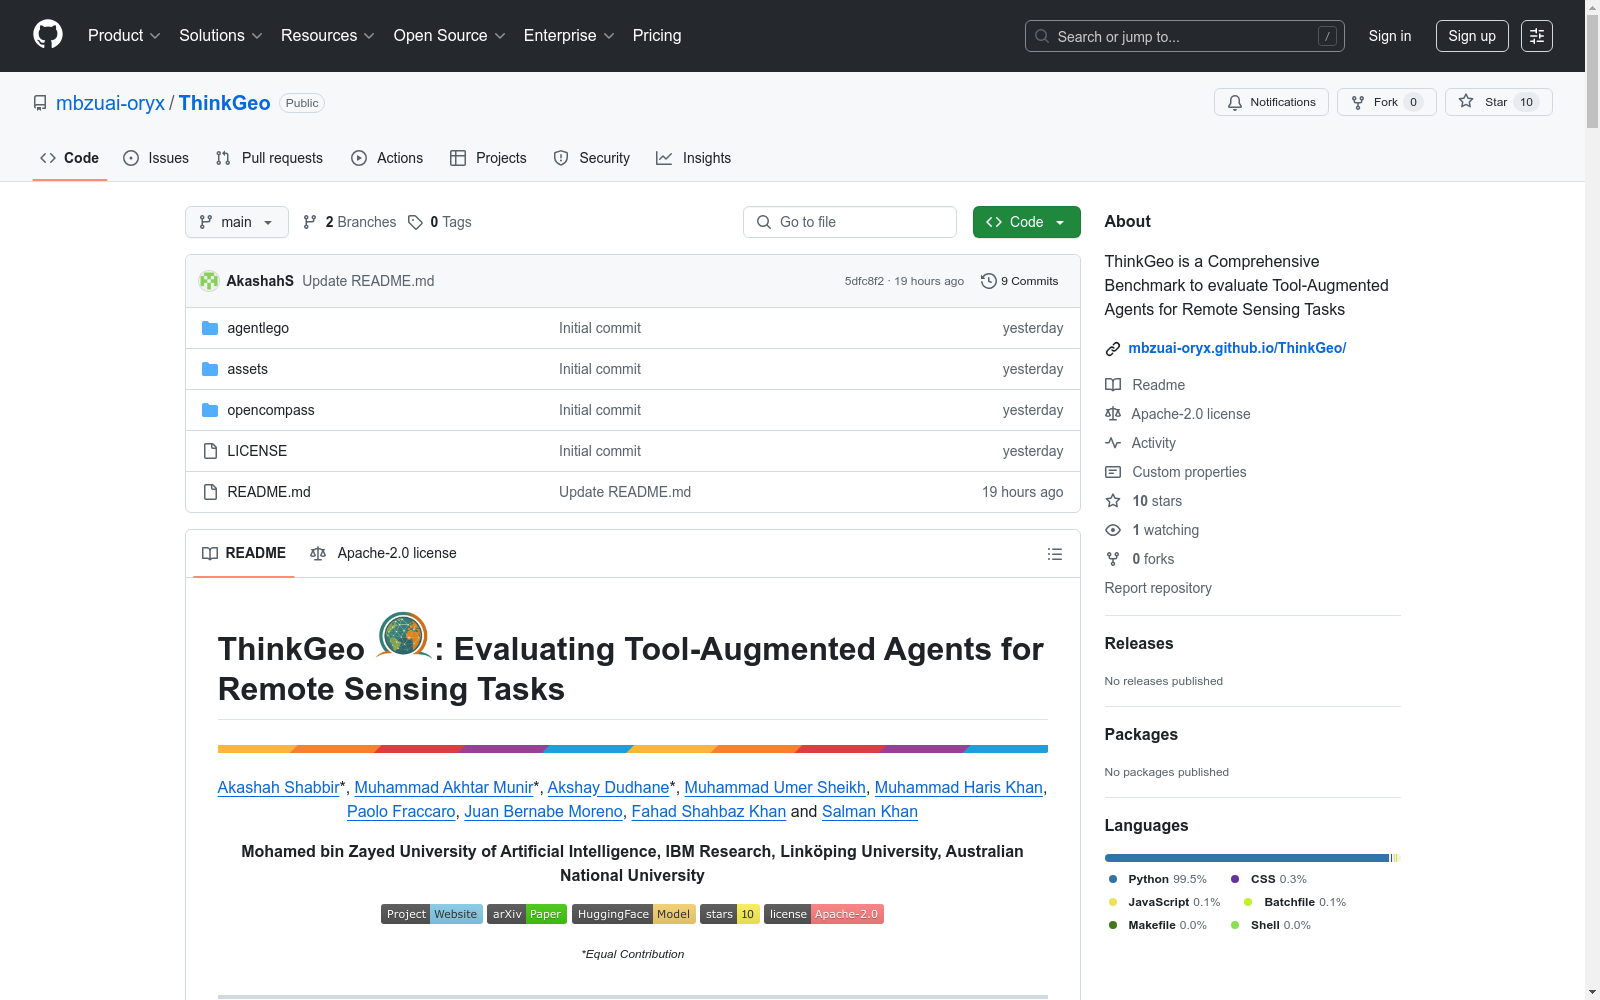The height and width of the screenshot is (1000, 1600).
Task: Click the Project Website badge
Action: (x=432, y=914)
